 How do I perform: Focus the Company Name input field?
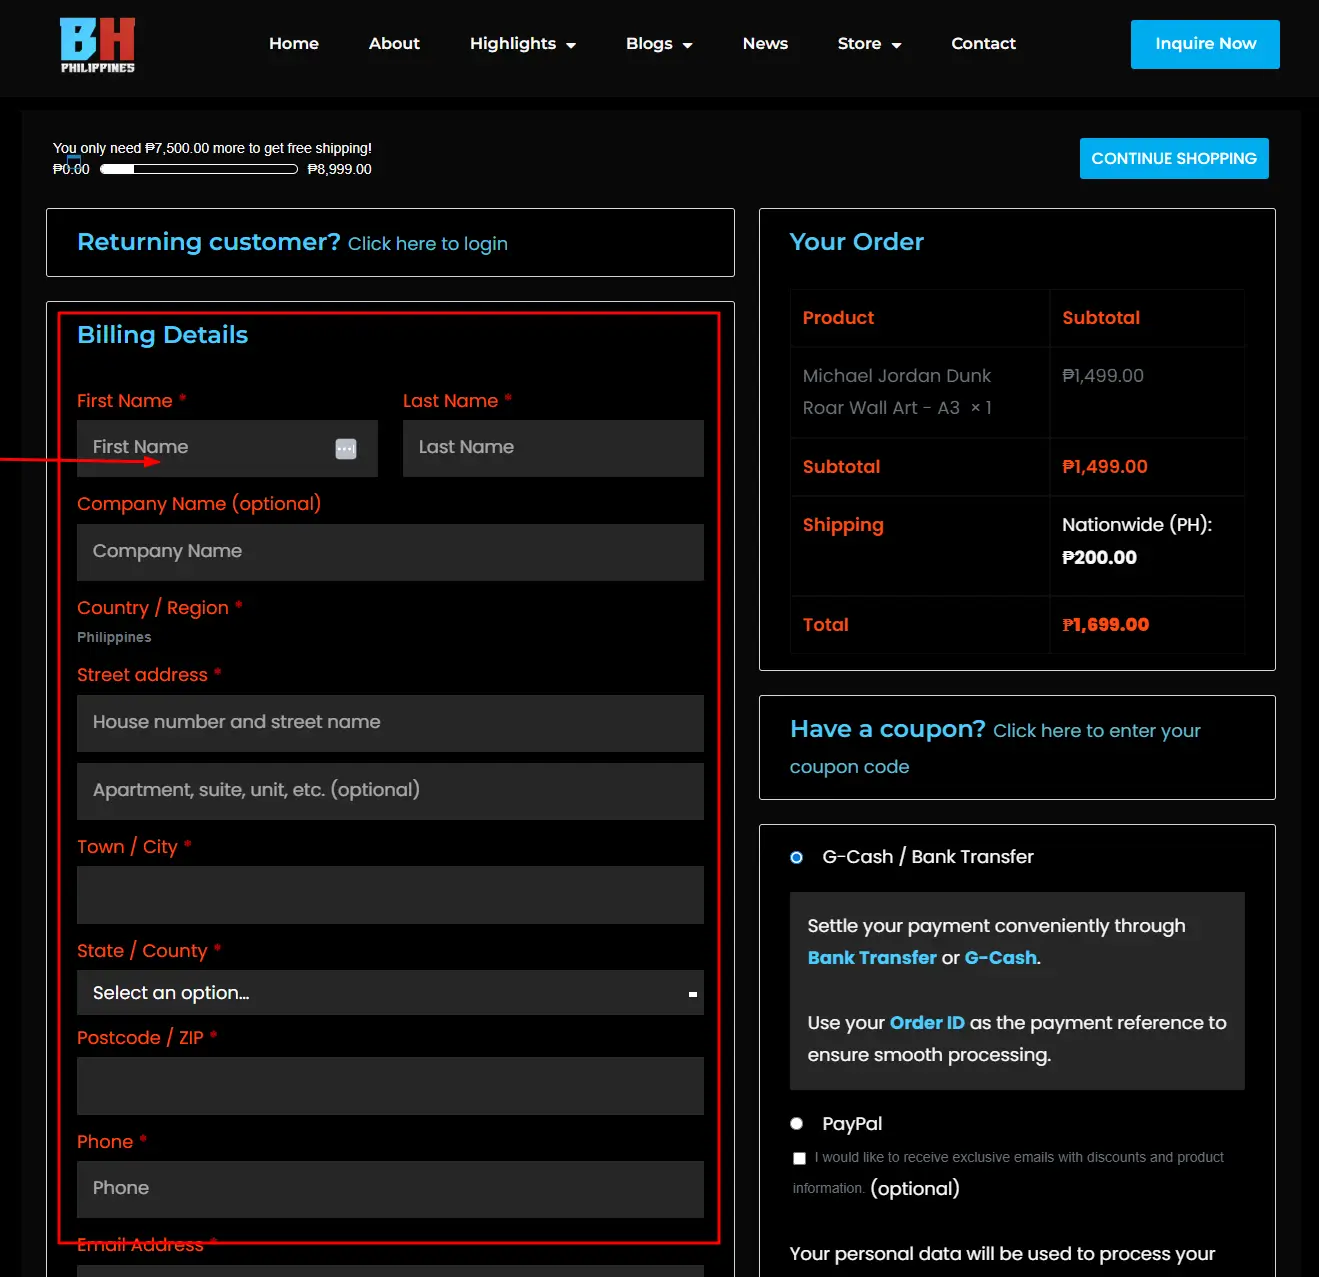(390, 552)
